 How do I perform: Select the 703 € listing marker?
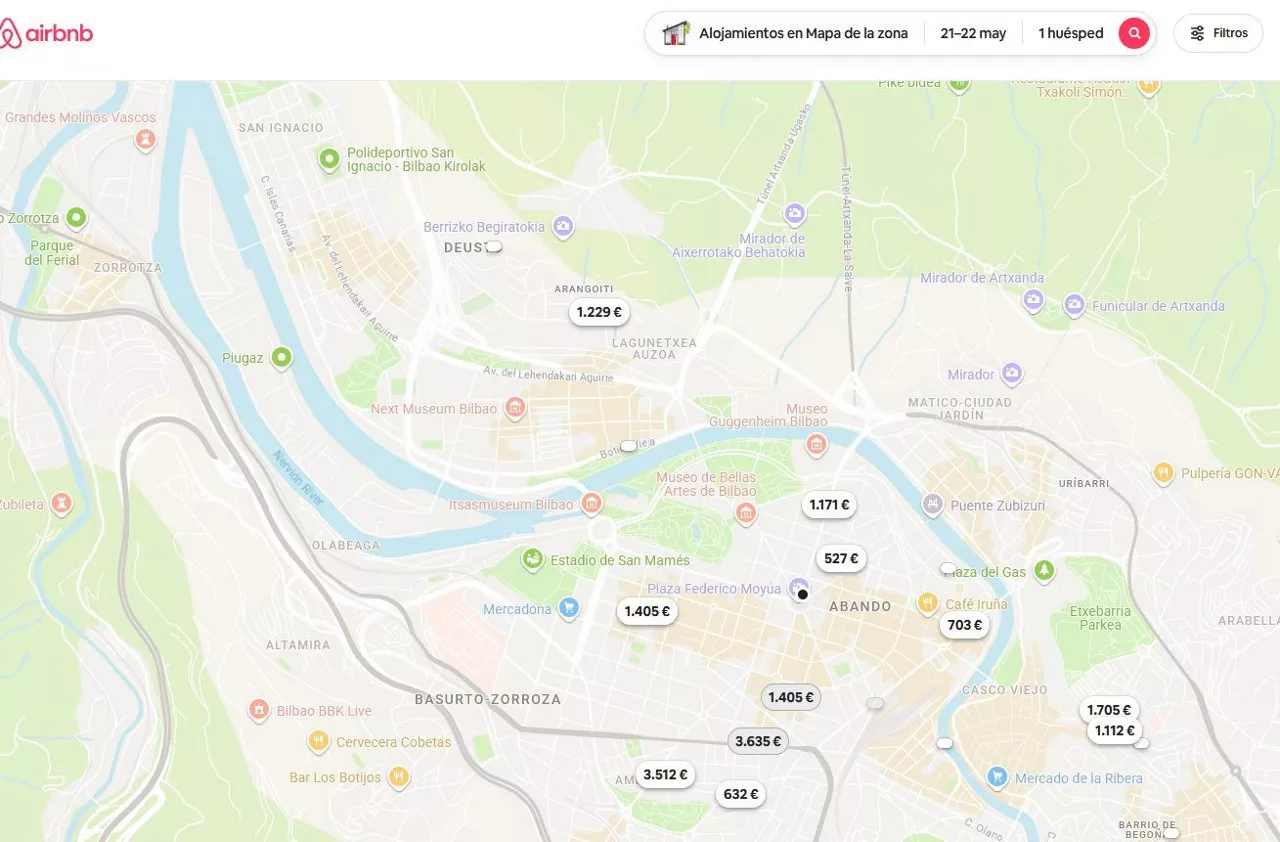point(965,625)
